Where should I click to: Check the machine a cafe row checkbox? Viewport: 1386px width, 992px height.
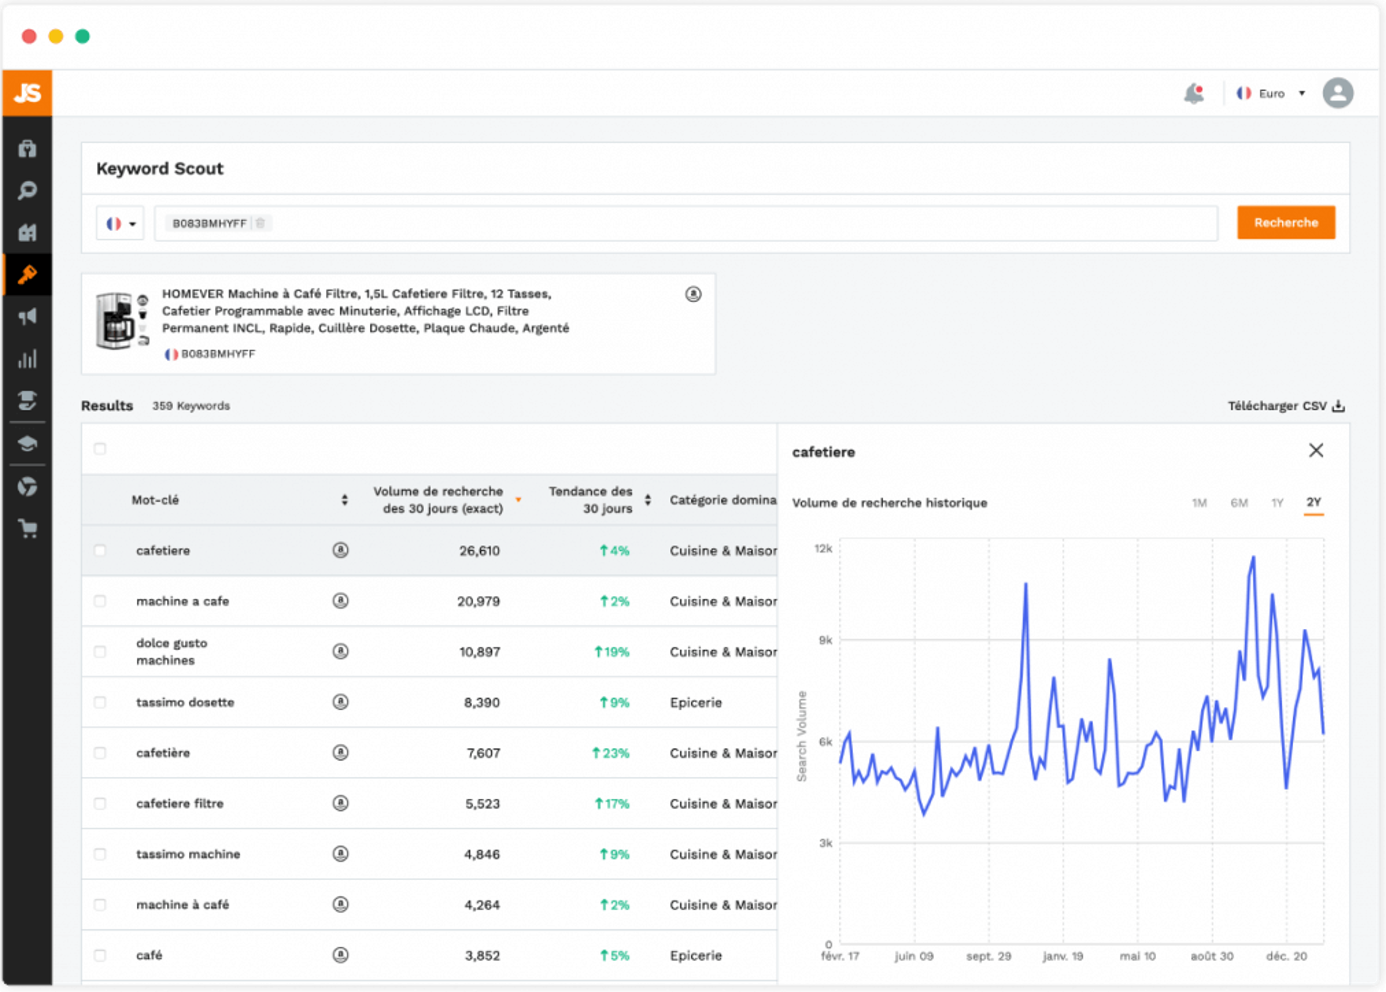100,601
